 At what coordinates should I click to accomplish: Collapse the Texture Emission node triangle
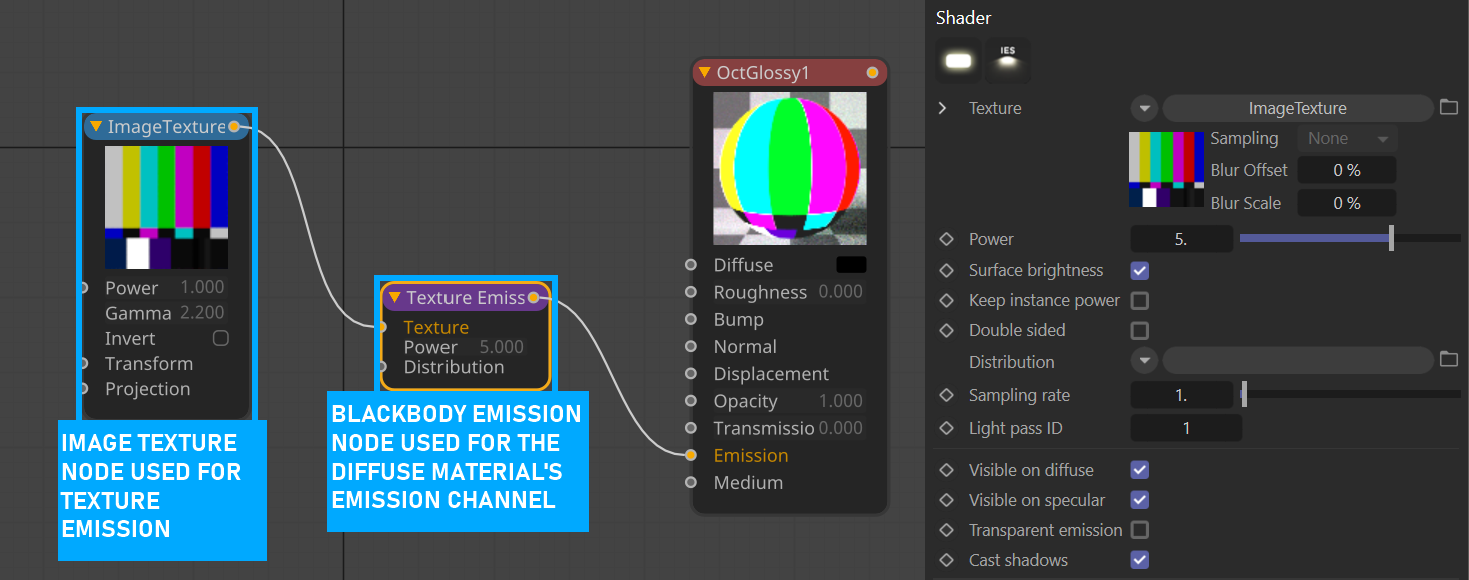click(x=394, y=298)
